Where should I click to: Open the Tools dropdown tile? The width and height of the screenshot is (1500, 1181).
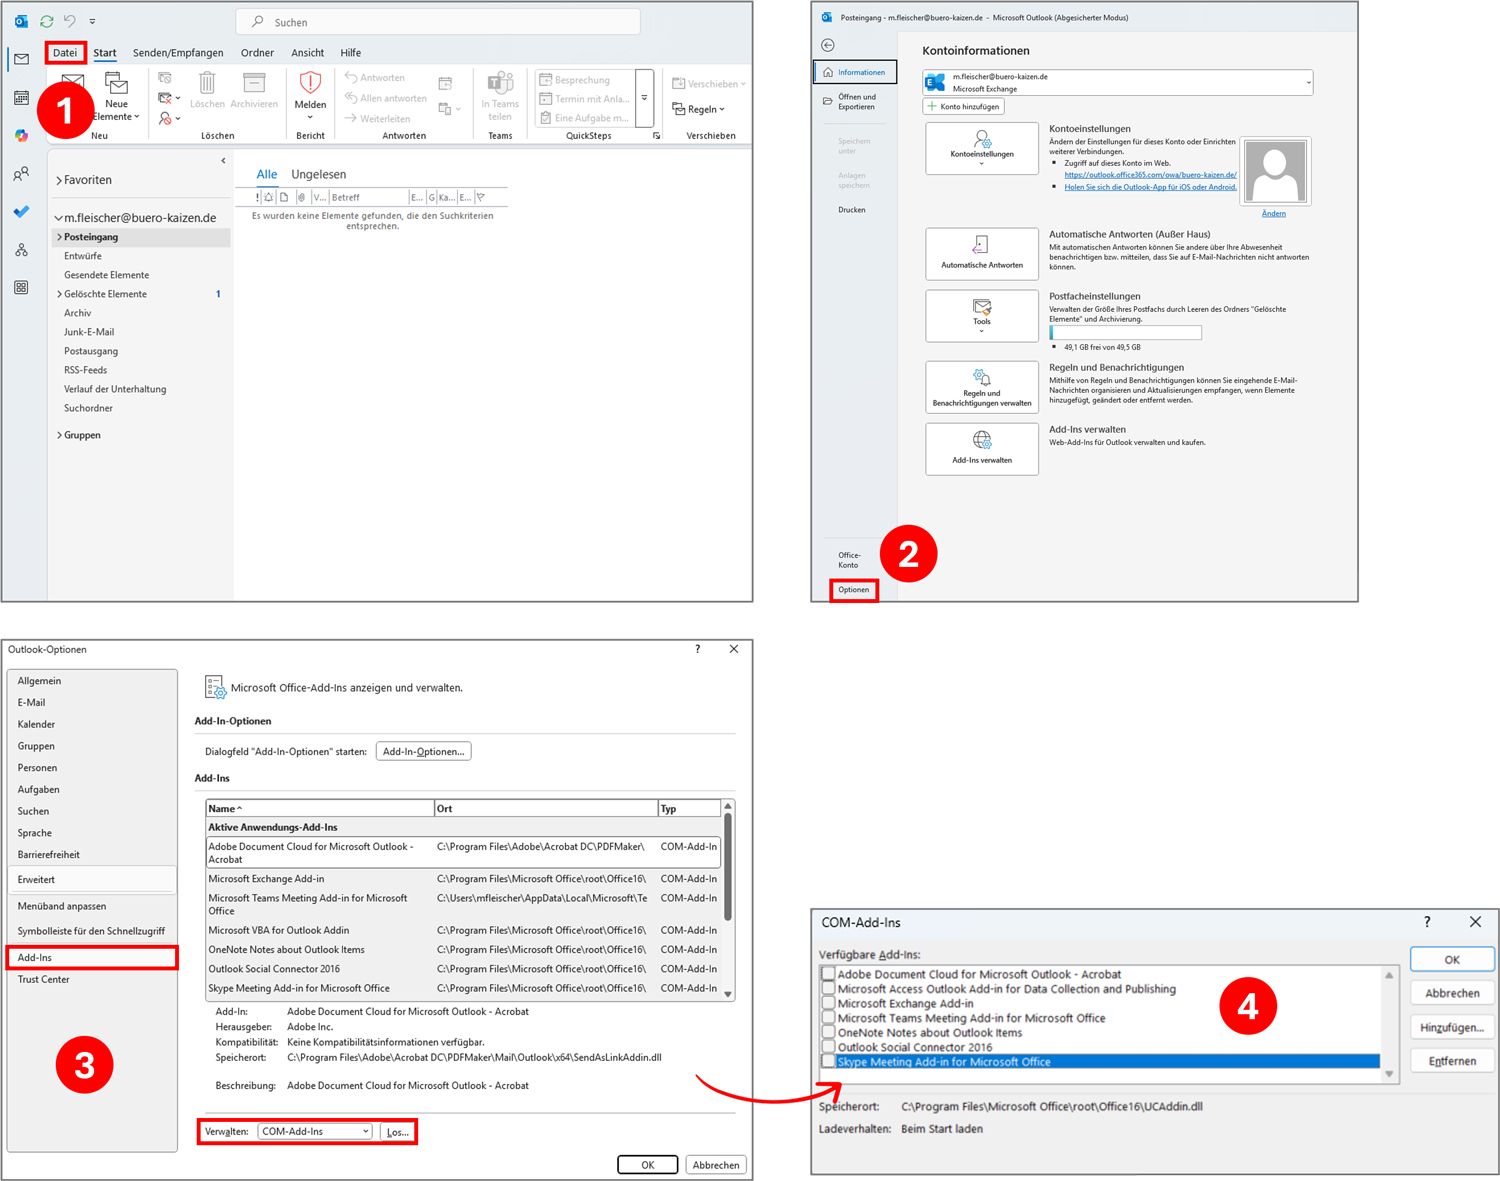[982, 316]
